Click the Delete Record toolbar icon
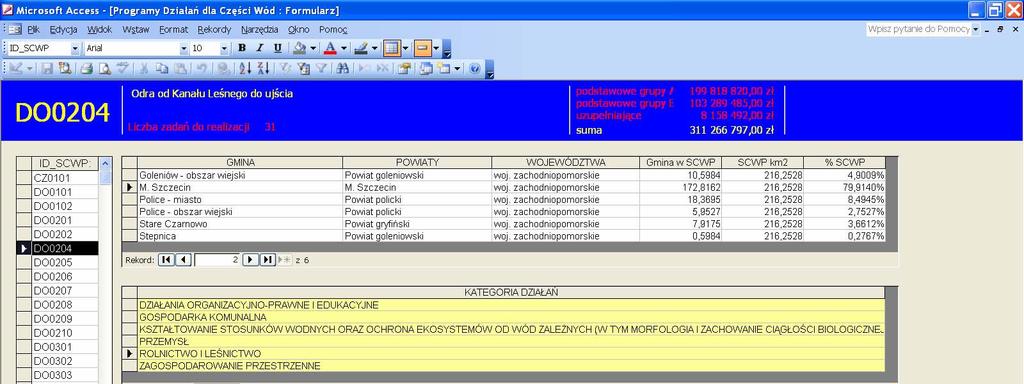This screenshot has height=384, width=1024. click(x=383, y=68)
